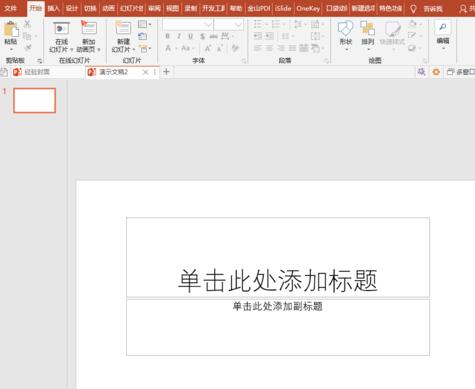
Task: Select Align Left paragraph button
Action: [258, 48]
